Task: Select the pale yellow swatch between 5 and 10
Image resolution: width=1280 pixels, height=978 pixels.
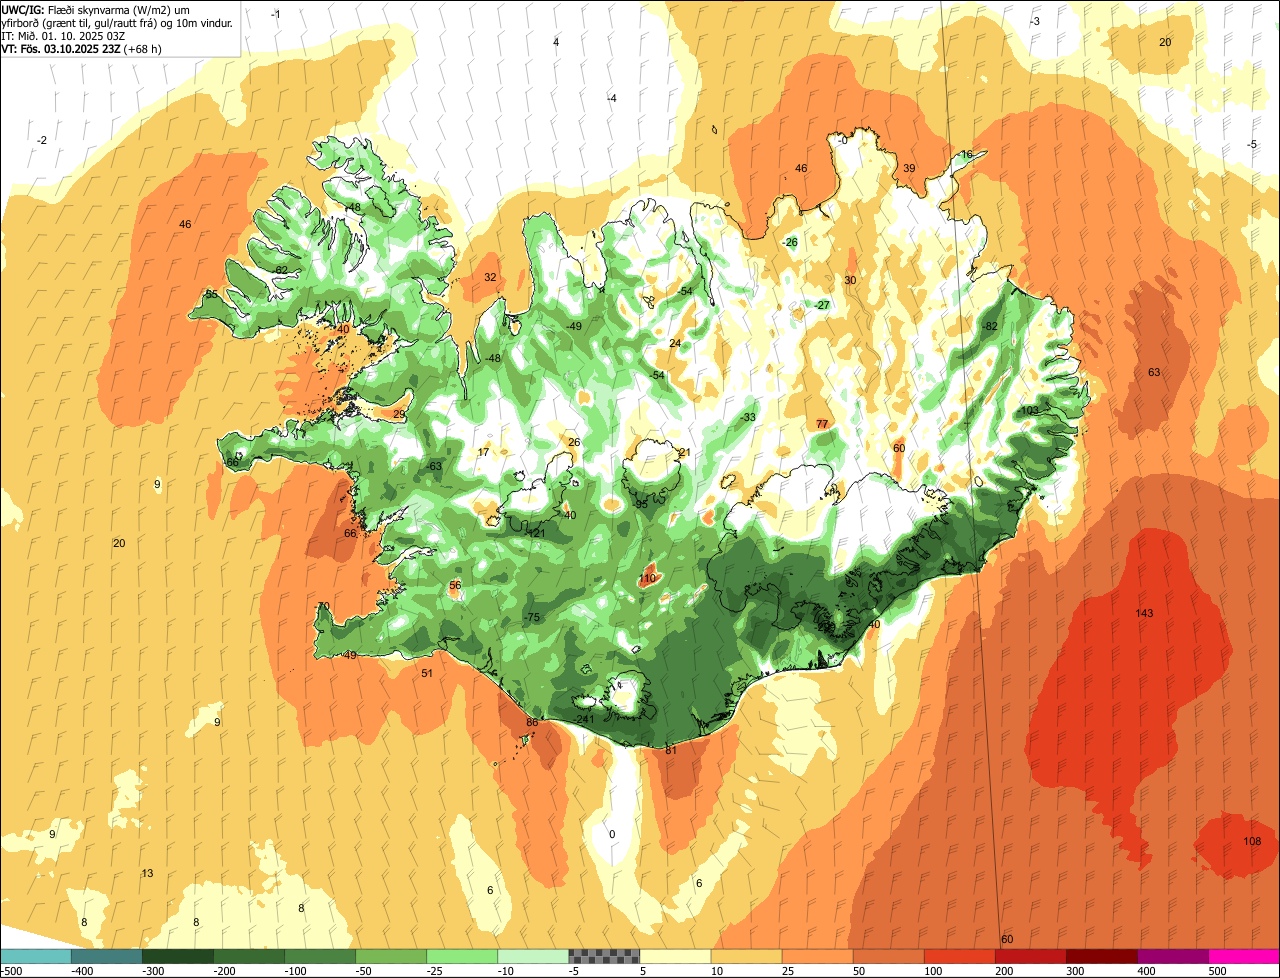Action: point(675,956)
